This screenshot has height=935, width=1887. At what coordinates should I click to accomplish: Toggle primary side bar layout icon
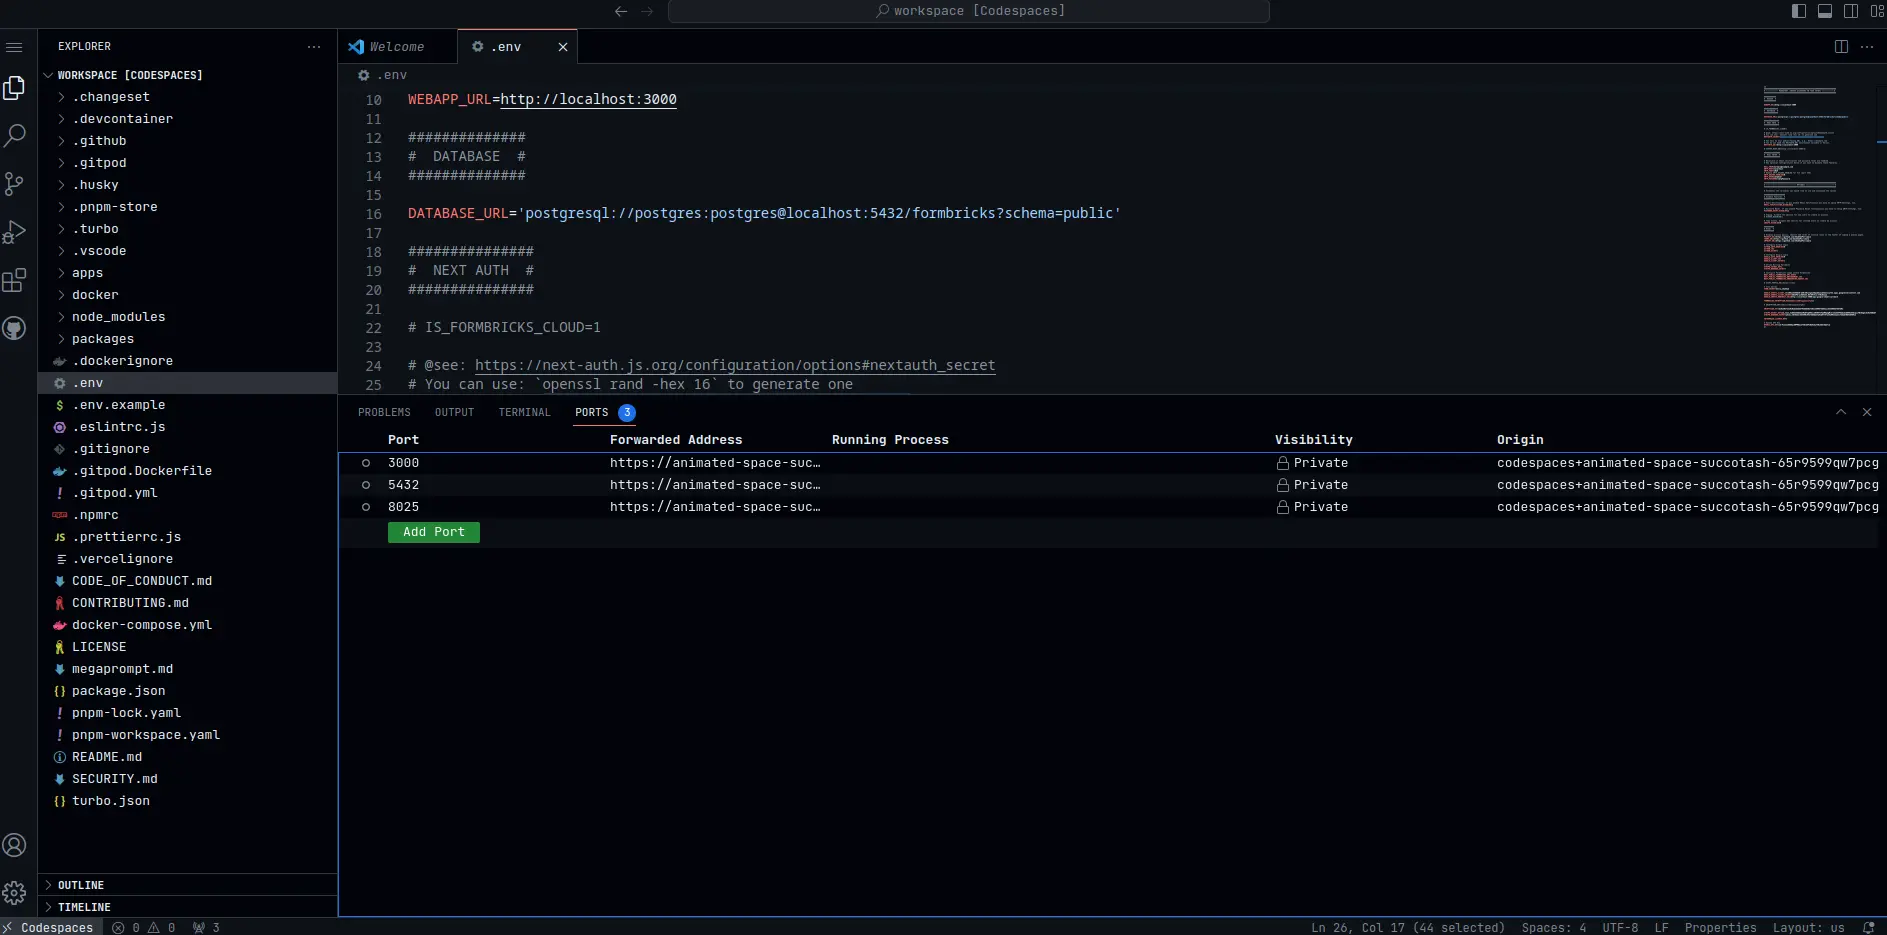(1799, 11)
